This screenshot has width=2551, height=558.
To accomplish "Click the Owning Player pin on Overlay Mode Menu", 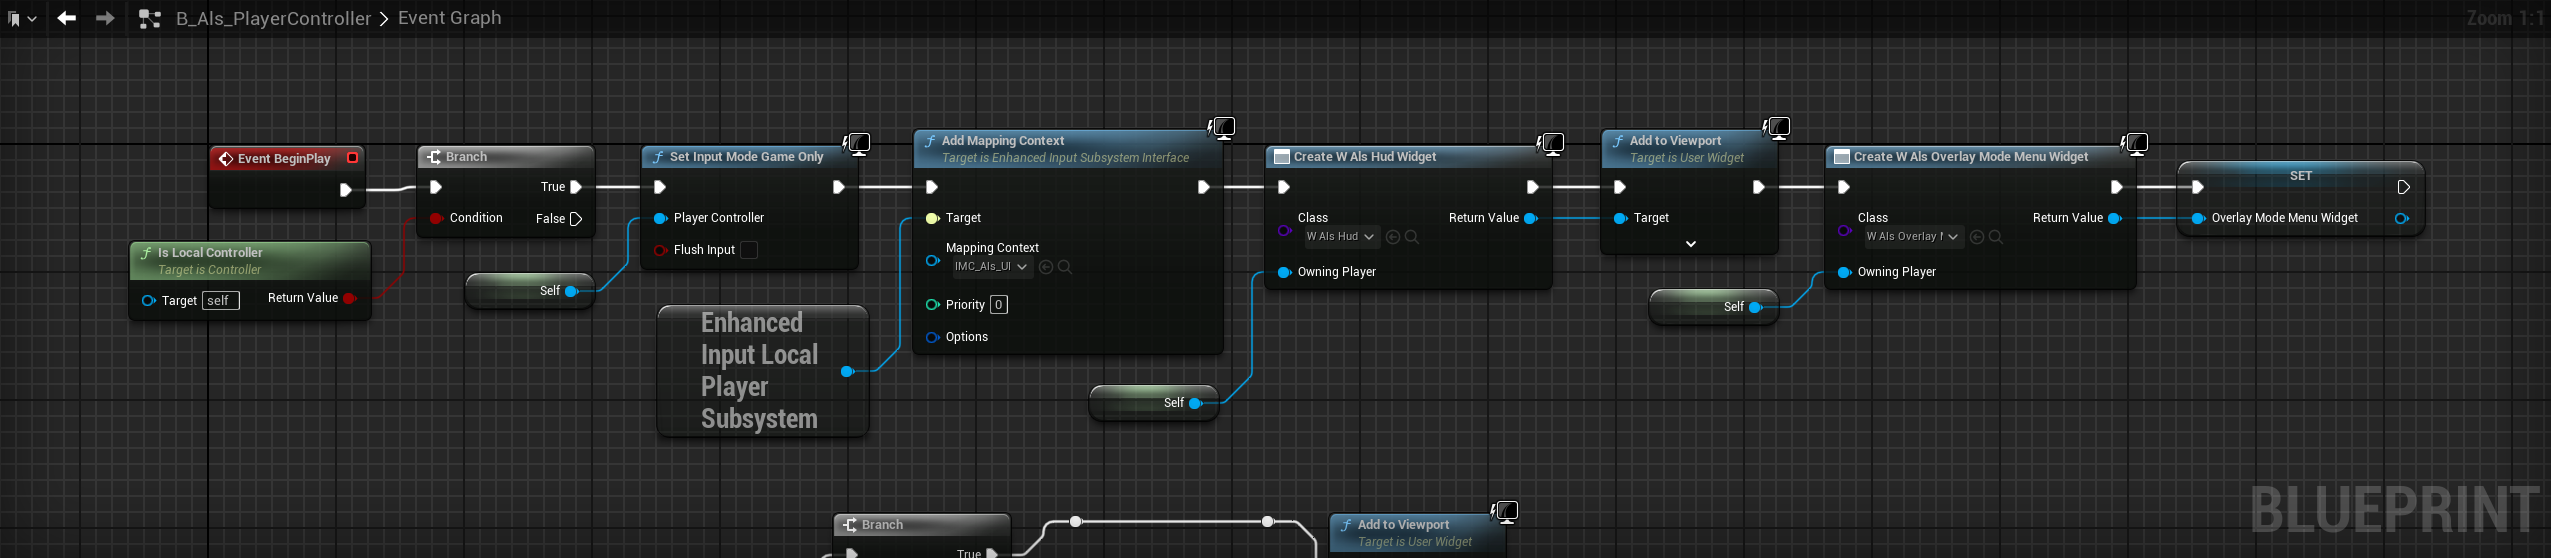I will click(x=1844, y=272).
